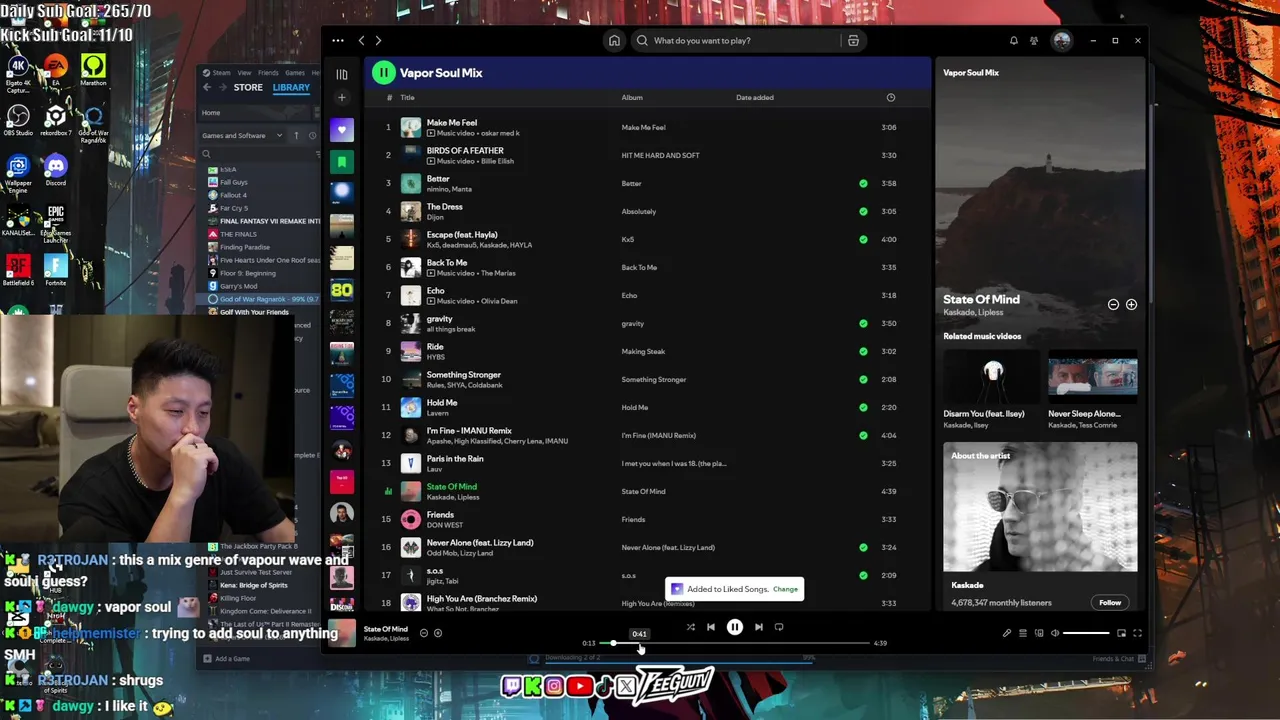Sort by the Album column header
This screenshot has width=1280, height=720.
point(632,98)
